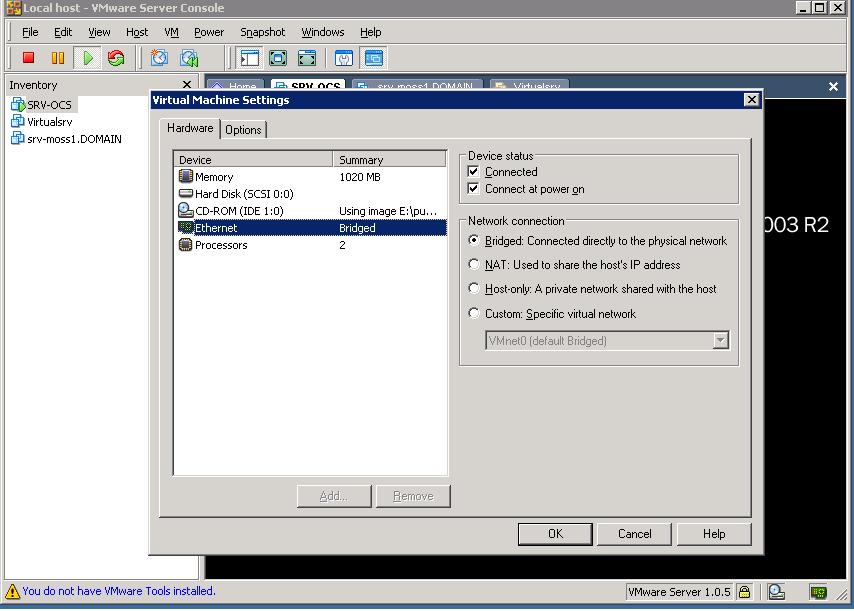Switch to the Options tab
Viewport: 854px width, 611px height.
click(x=243, y=130)
